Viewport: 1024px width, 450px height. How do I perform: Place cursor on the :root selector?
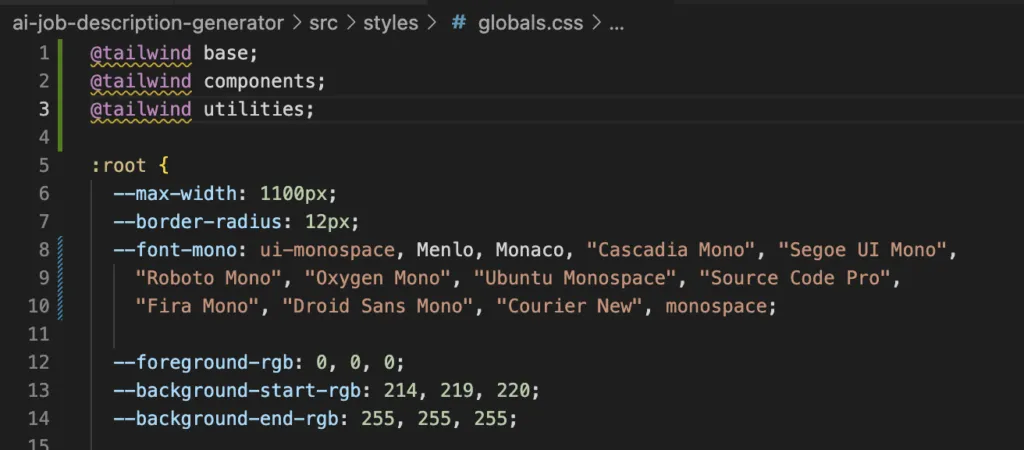coord(119,165)
